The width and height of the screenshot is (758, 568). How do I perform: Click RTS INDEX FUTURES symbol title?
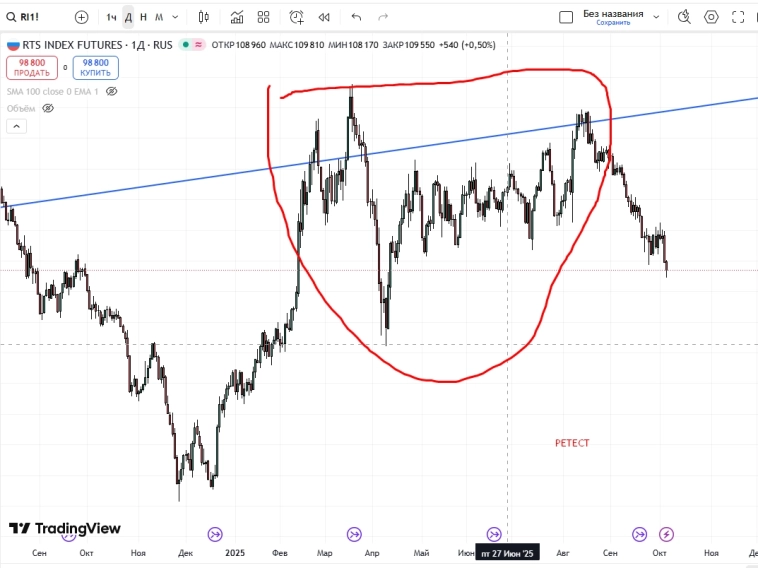point(73,45)
